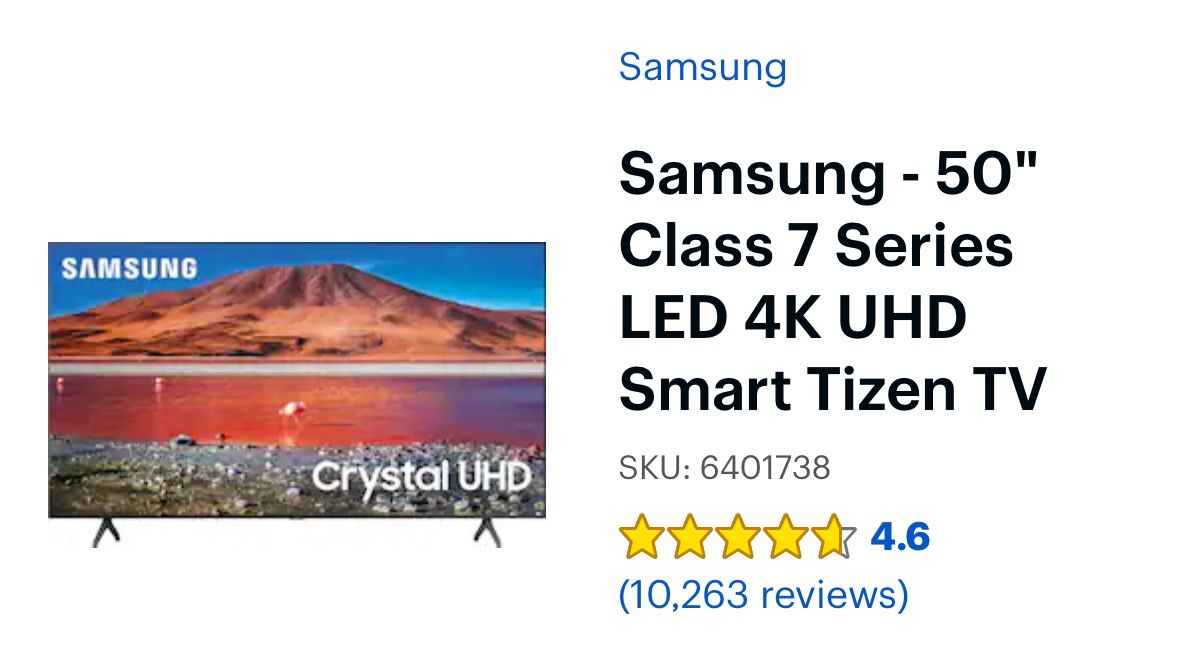1179x654 pixels.
Task: Click the first gold star icon
Action: pyautogui.click(x=640, y=537)
